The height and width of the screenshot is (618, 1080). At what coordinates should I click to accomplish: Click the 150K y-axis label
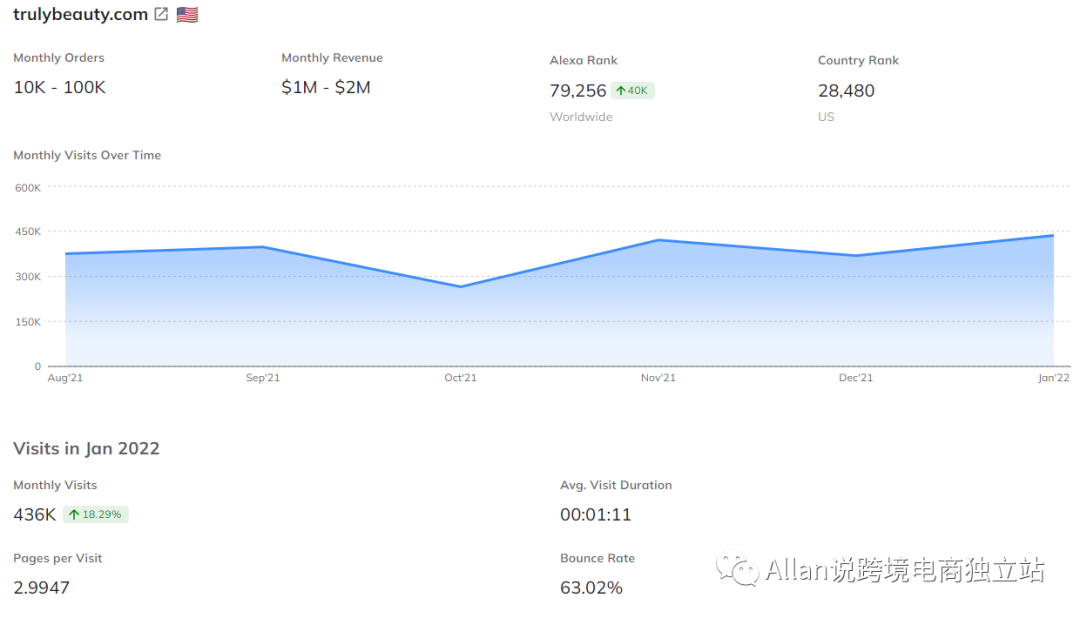(x=28, y=322)
